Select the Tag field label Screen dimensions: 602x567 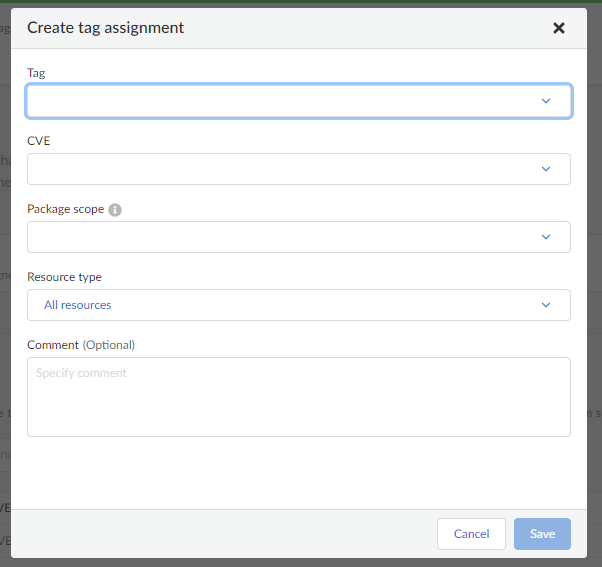pyautogui.click(x=36, y=73)
